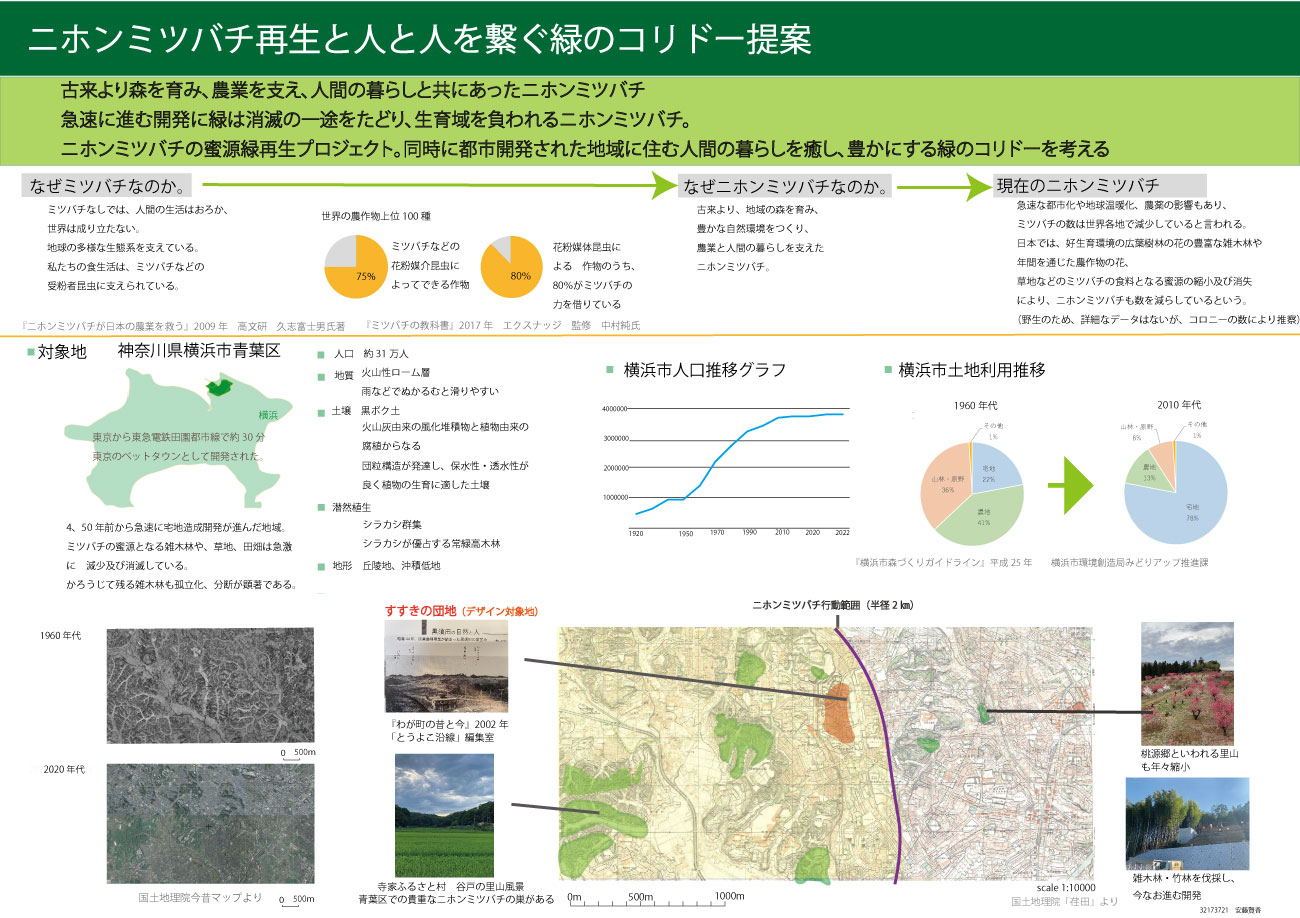Click the green square bullet beside 対象地
This screenshot has height=918, width=1300.
point(30,352)
